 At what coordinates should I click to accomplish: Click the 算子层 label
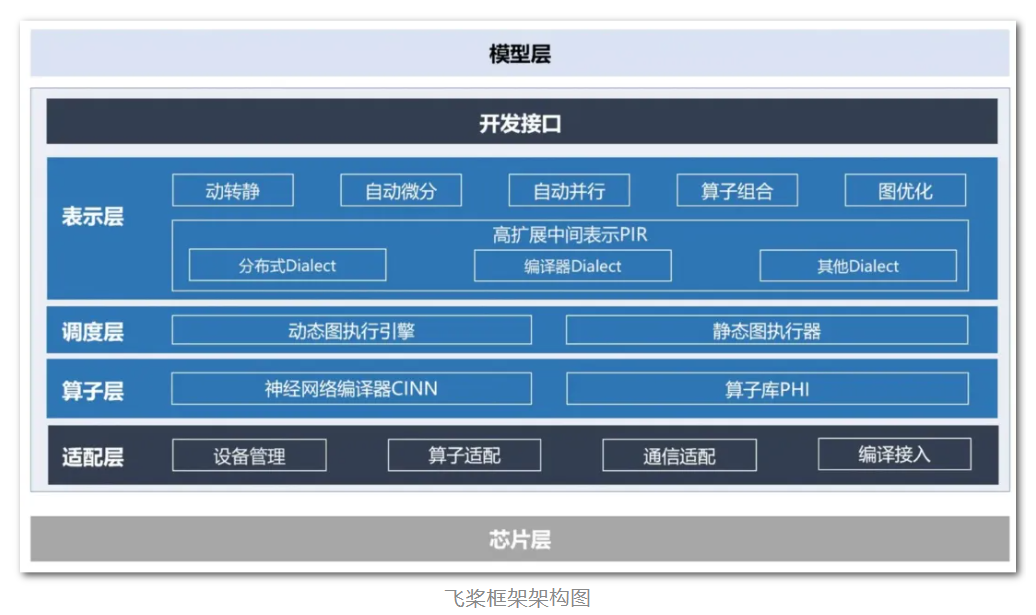tap(92, 390)
